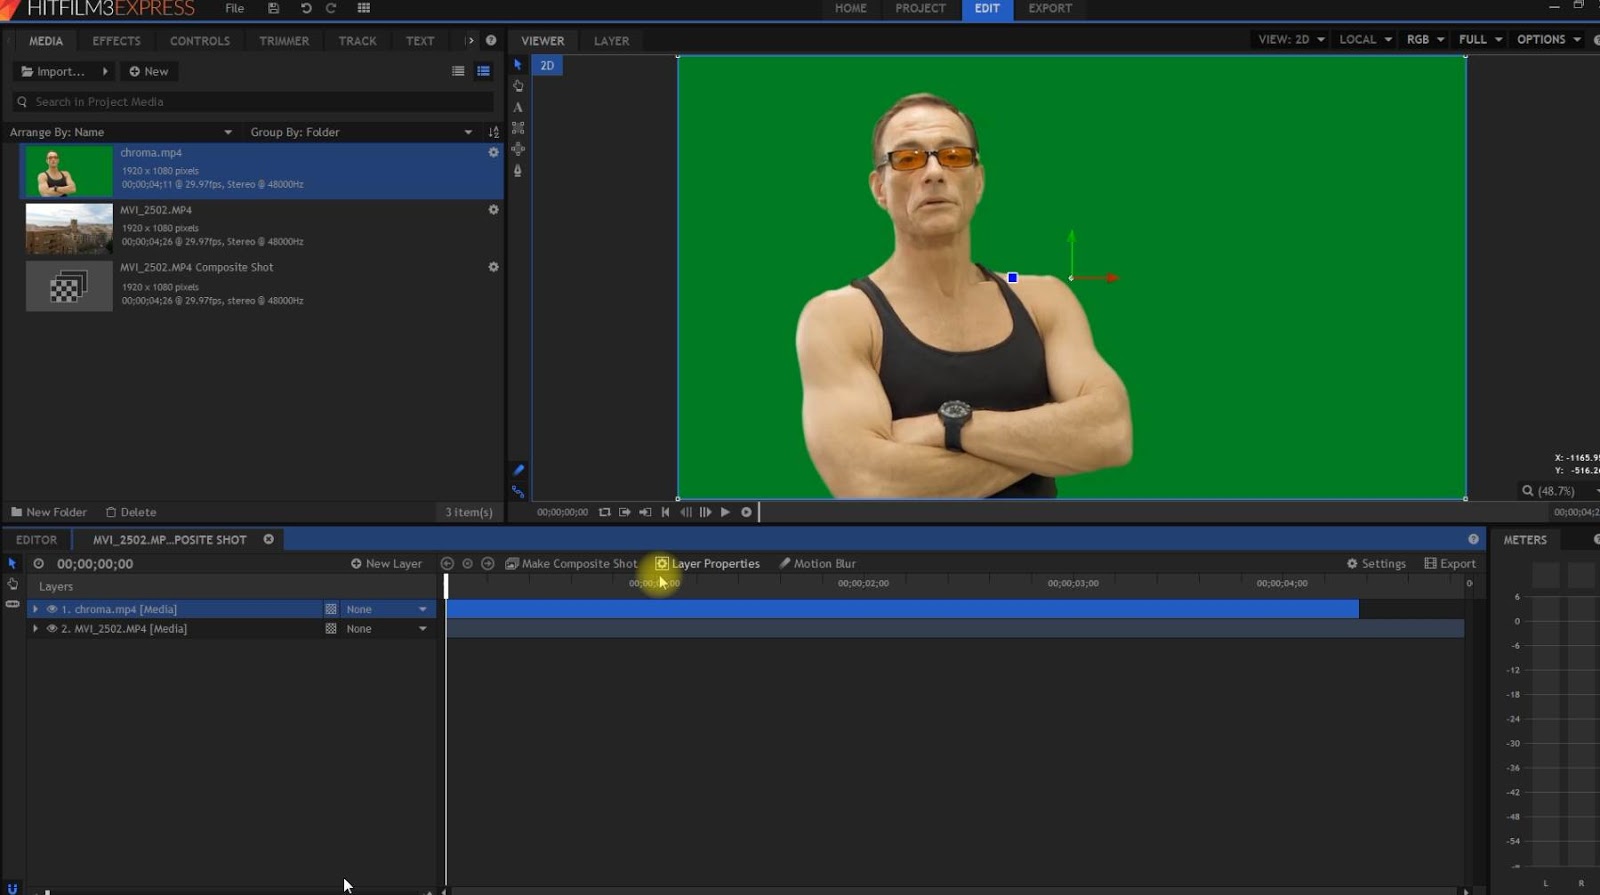This screenshot has width=1600, height=895.
Task: Select the Text tool in viewer
Action: pos(518,107)
